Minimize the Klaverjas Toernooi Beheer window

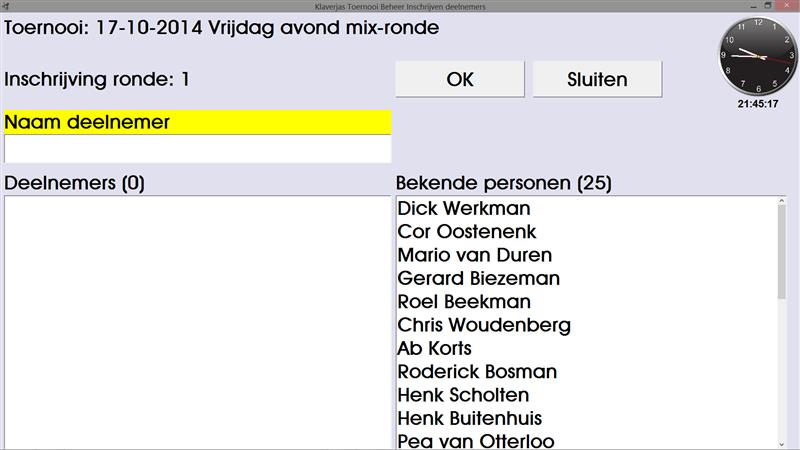[752, 6]
